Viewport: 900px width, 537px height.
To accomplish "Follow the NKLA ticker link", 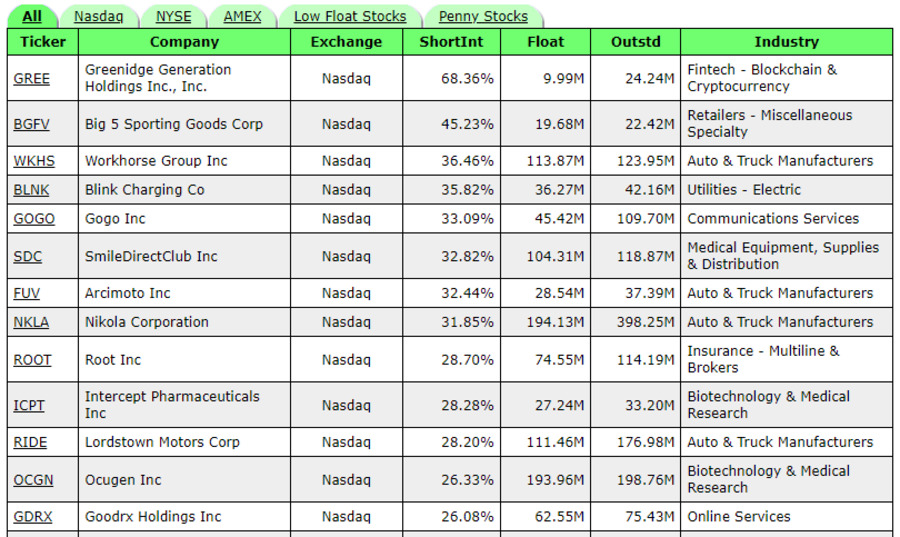I will coord(31,322).
